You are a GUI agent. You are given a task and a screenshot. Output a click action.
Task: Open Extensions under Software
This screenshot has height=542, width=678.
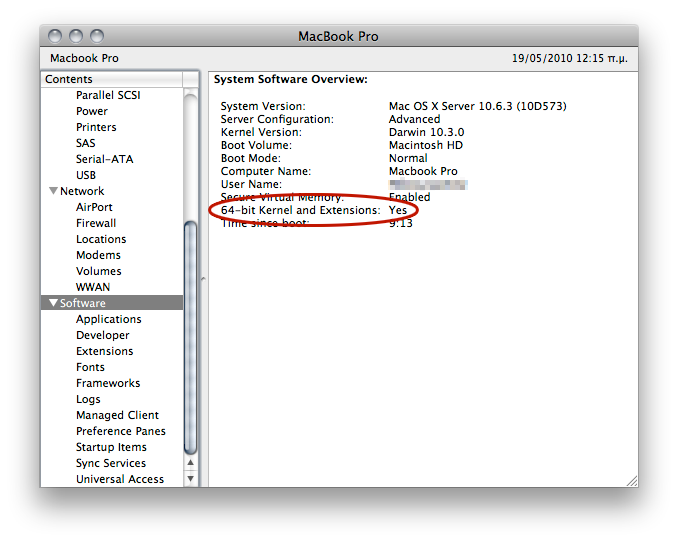pos(105,351)
